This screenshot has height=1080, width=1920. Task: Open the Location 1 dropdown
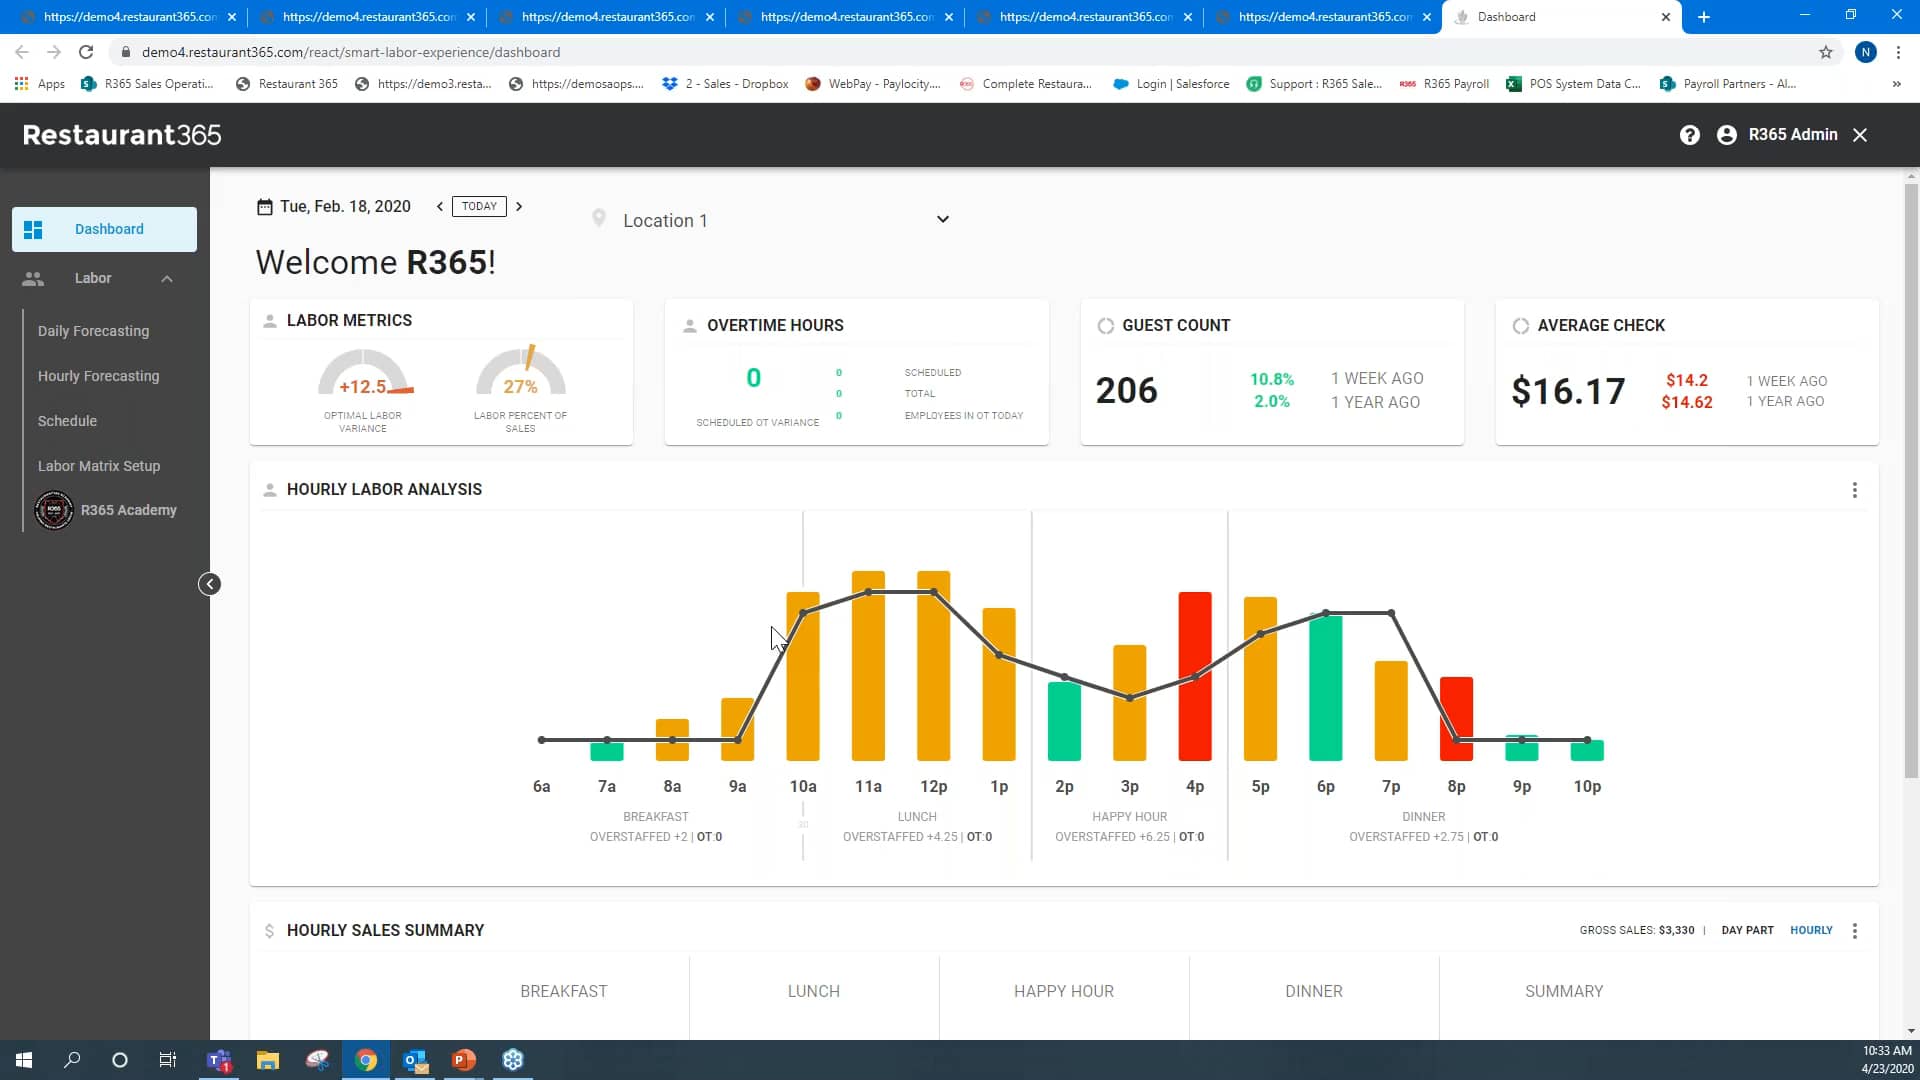click(x=942, y=218)
